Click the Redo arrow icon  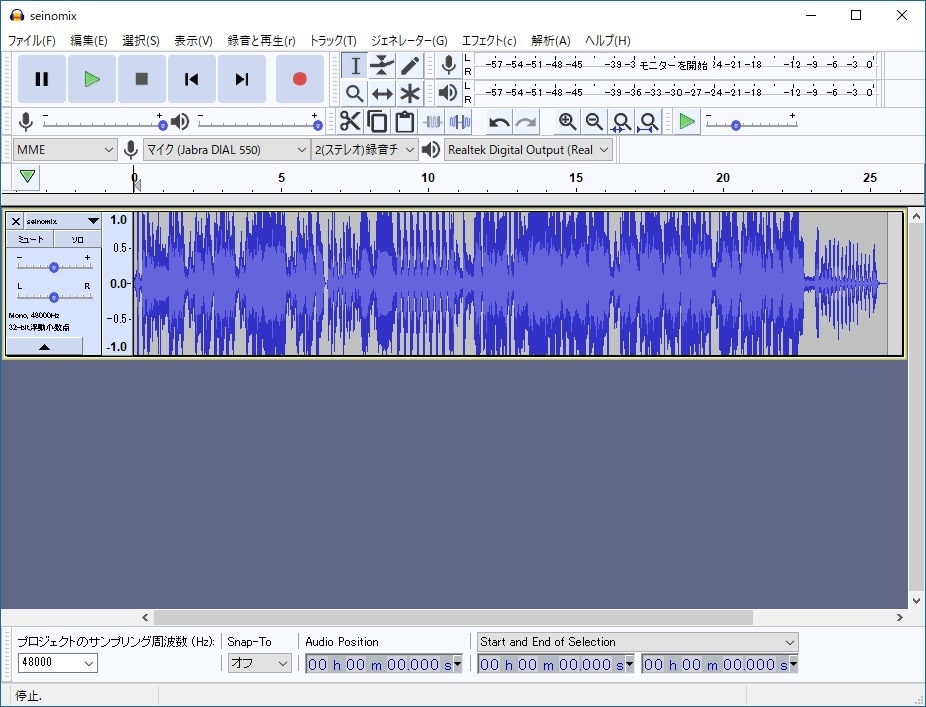526,122
